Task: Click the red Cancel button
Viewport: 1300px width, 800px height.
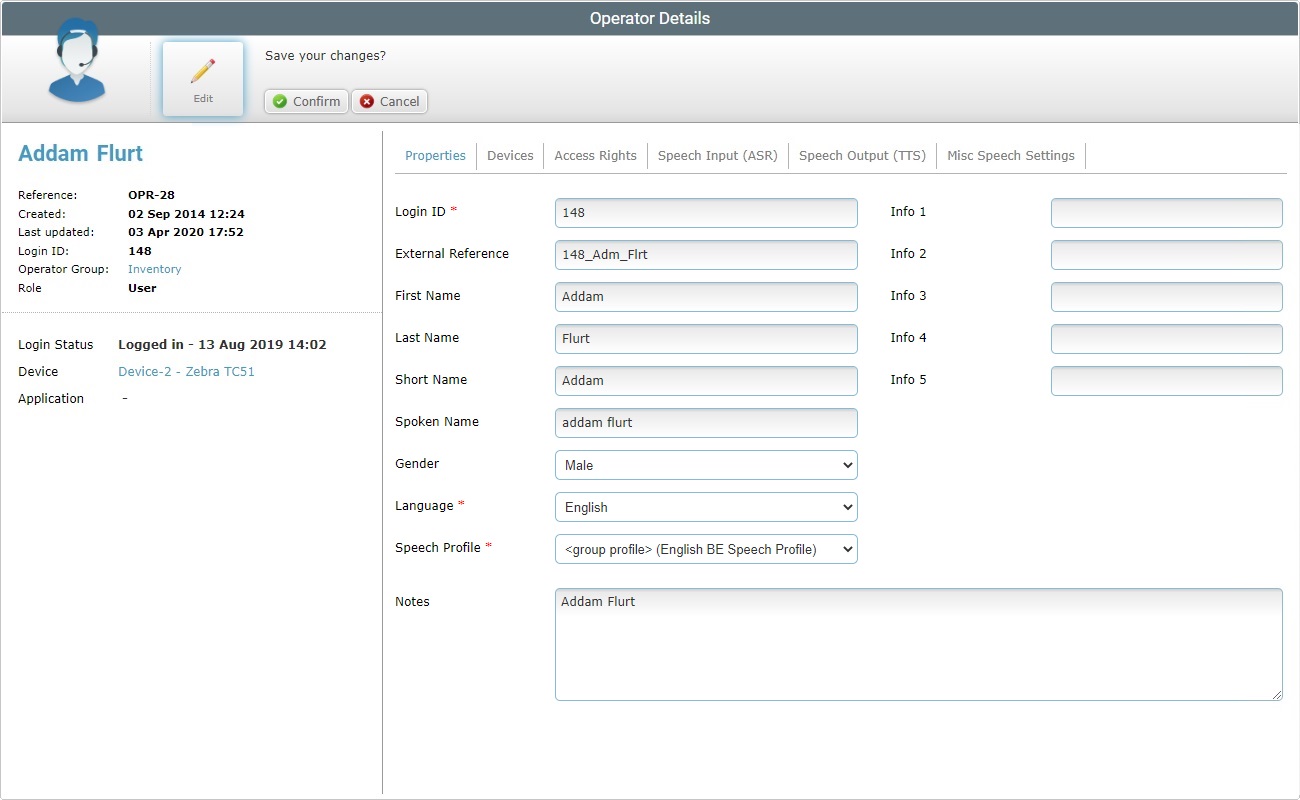Action: point(389,101)
